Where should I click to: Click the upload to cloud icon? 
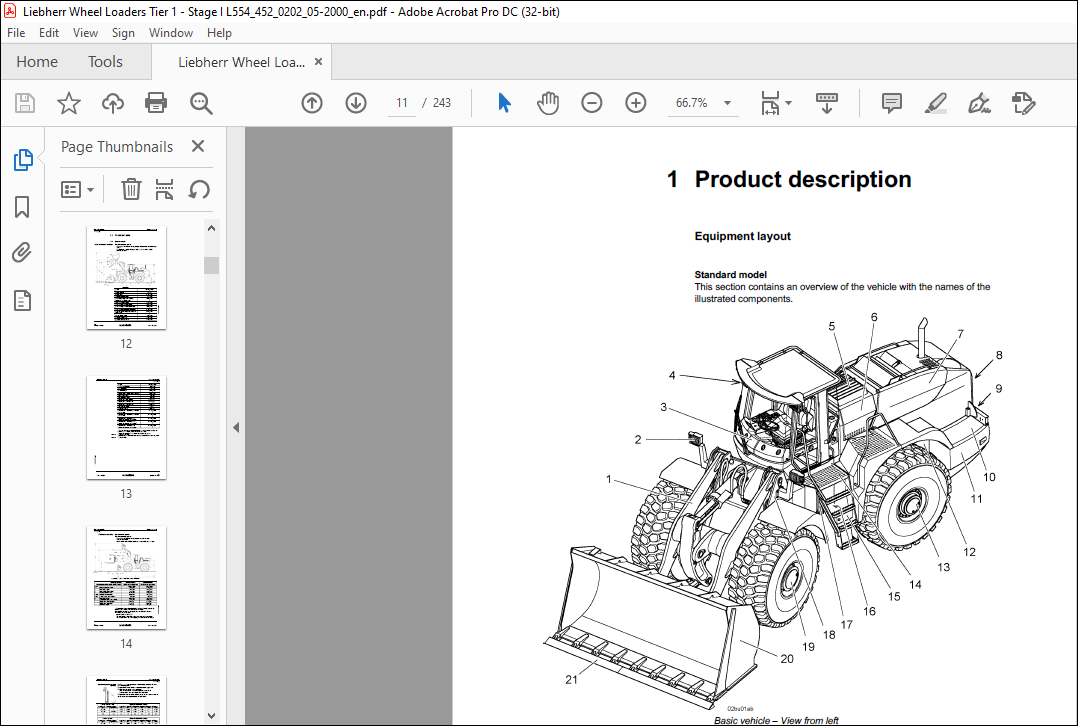pyautogui.click(x=113, y=103)
